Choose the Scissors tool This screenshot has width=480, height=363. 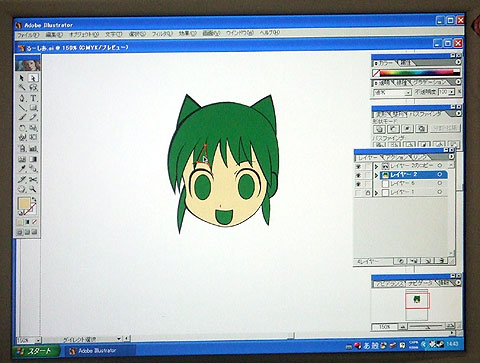pos(33,179)
